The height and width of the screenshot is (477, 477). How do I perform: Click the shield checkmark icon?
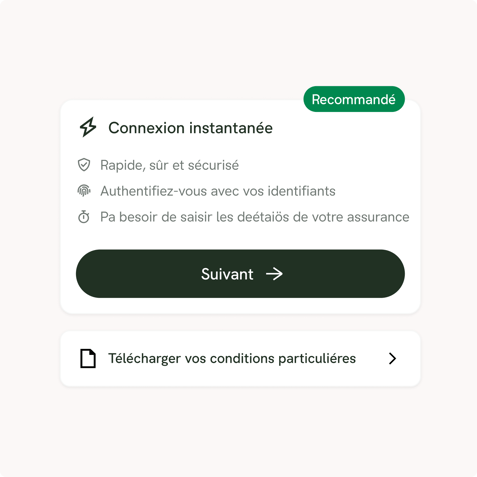tap(84, 165)
